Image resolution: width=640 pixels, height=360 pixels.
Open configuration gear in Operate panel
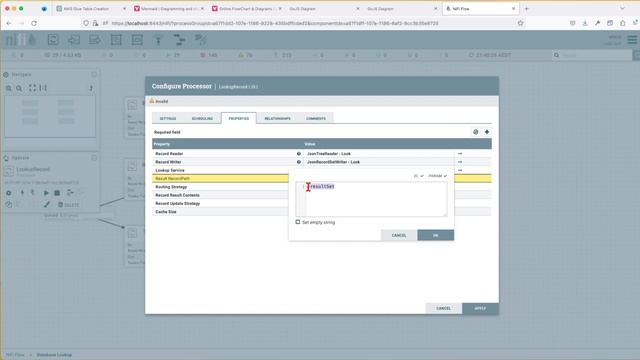(x=9, y=193)
